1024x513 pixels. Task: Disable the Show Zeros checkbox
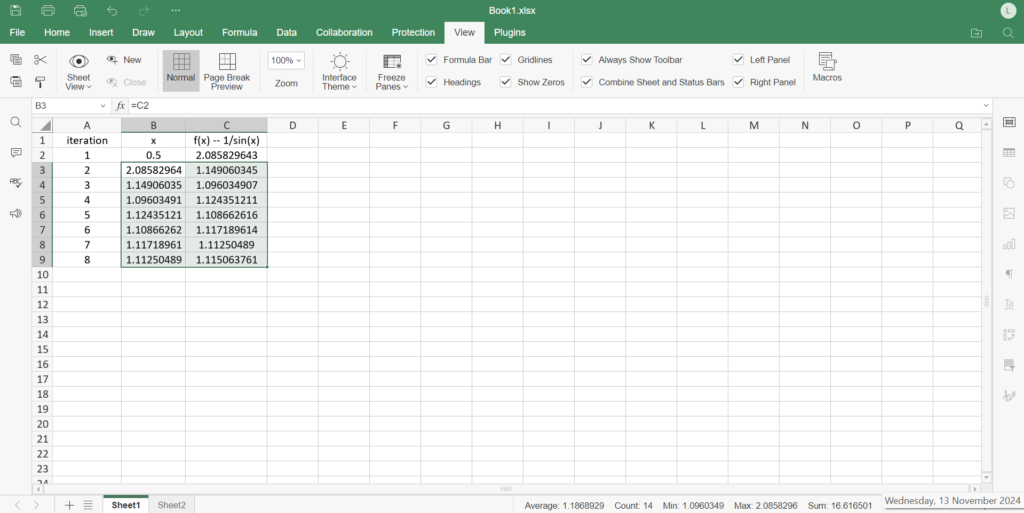tap(506, 82)
